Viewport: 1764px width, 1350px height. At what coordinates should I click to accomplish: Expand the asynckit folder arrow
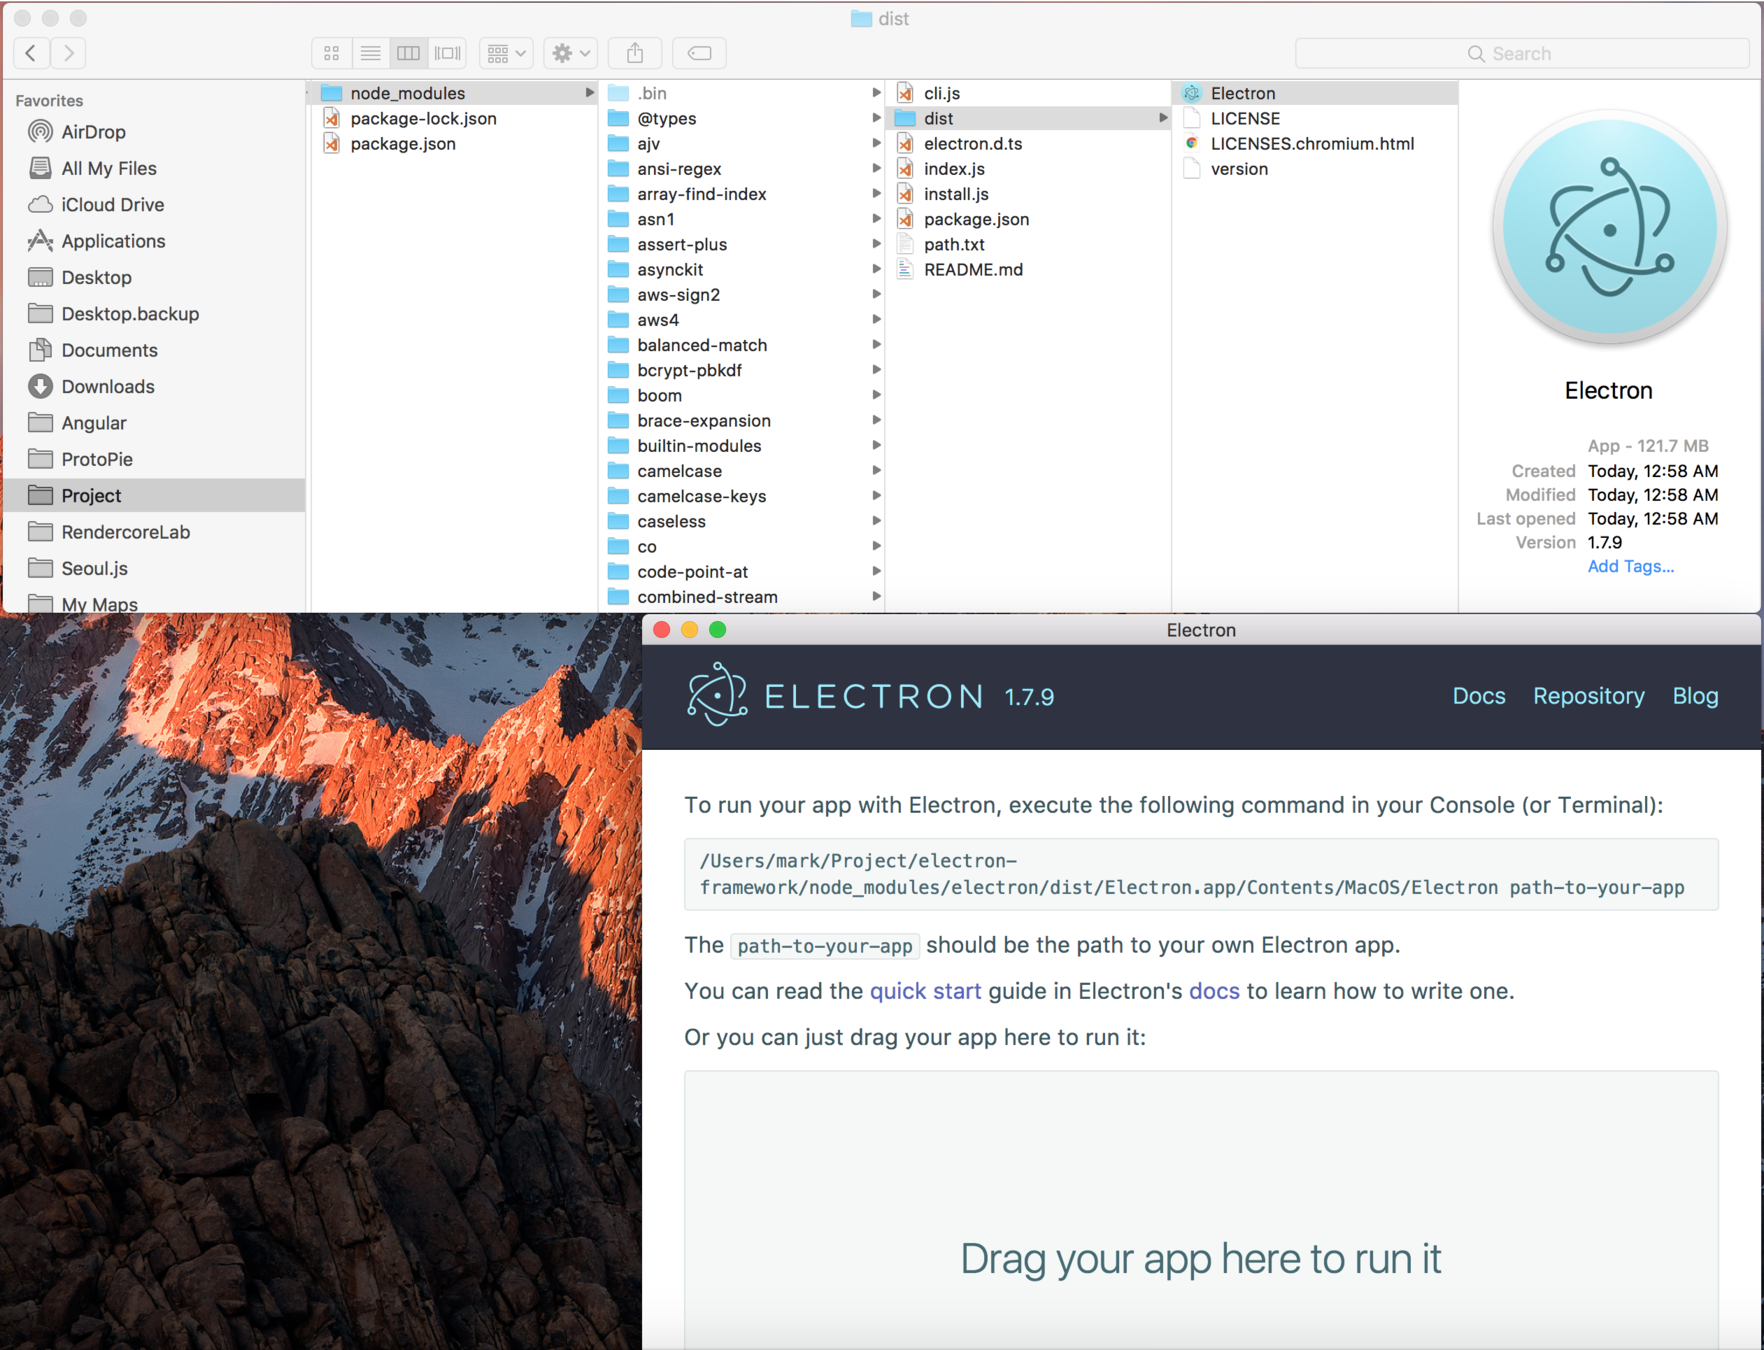pyautogui.click(x=876, y=269)
